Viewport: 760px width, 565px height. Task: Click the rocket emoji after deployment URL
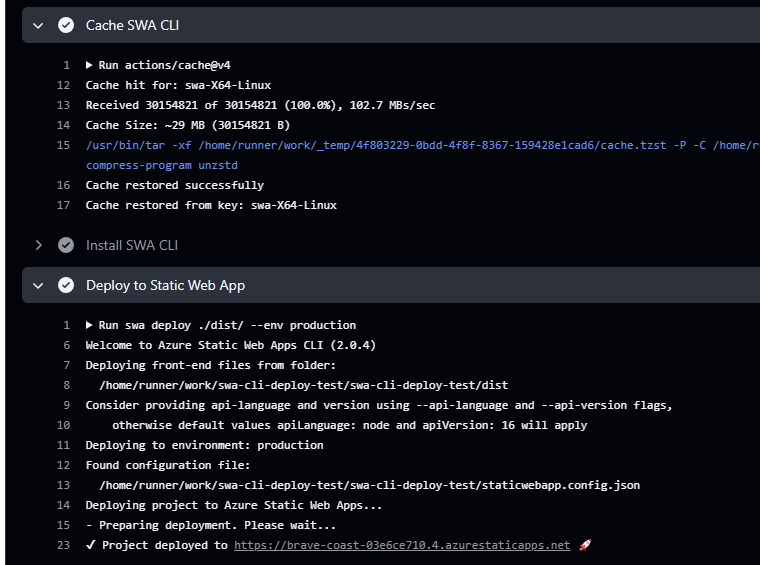585,545
